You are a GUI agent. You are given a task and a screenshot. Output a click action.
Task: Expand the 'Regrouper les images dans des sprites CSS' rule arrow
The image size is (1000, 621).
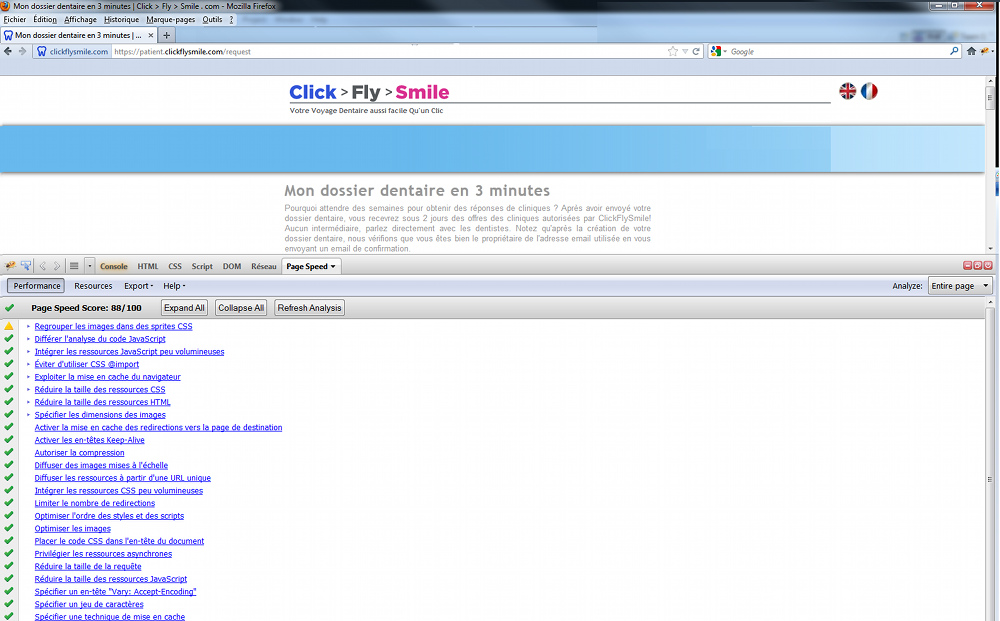pyautogui.click(x=28, y=326)
